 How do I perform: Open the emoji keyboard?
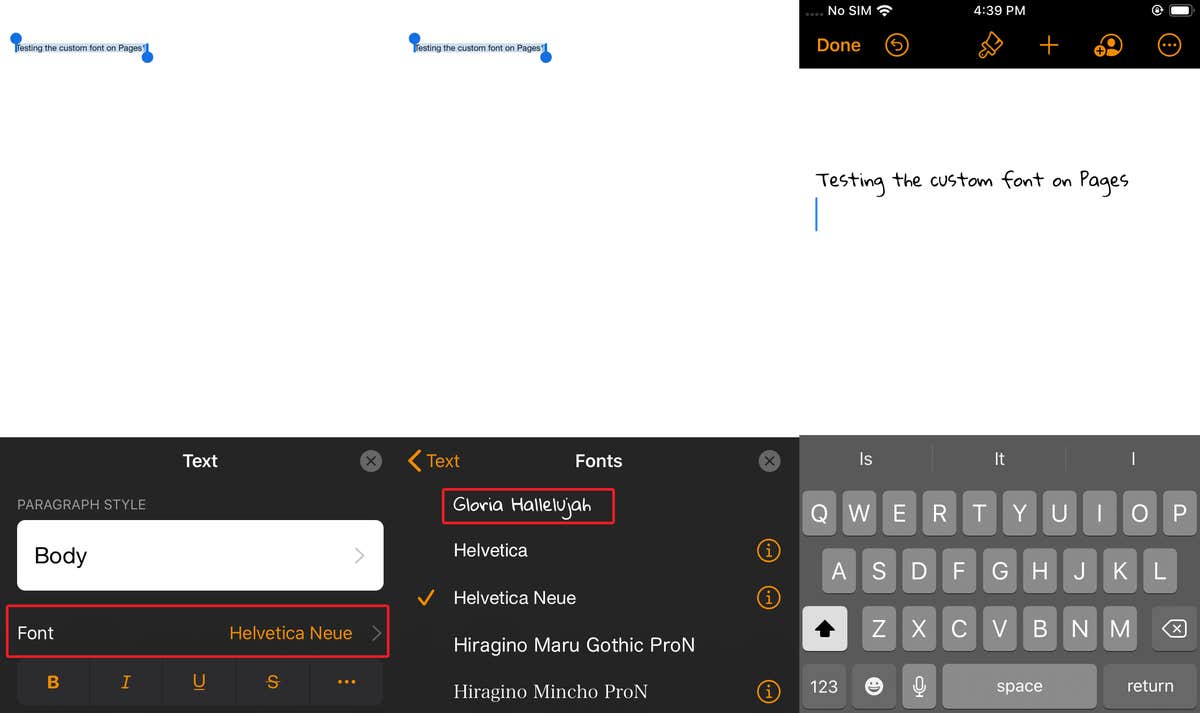pyautogui.click(x=873, y=686)
